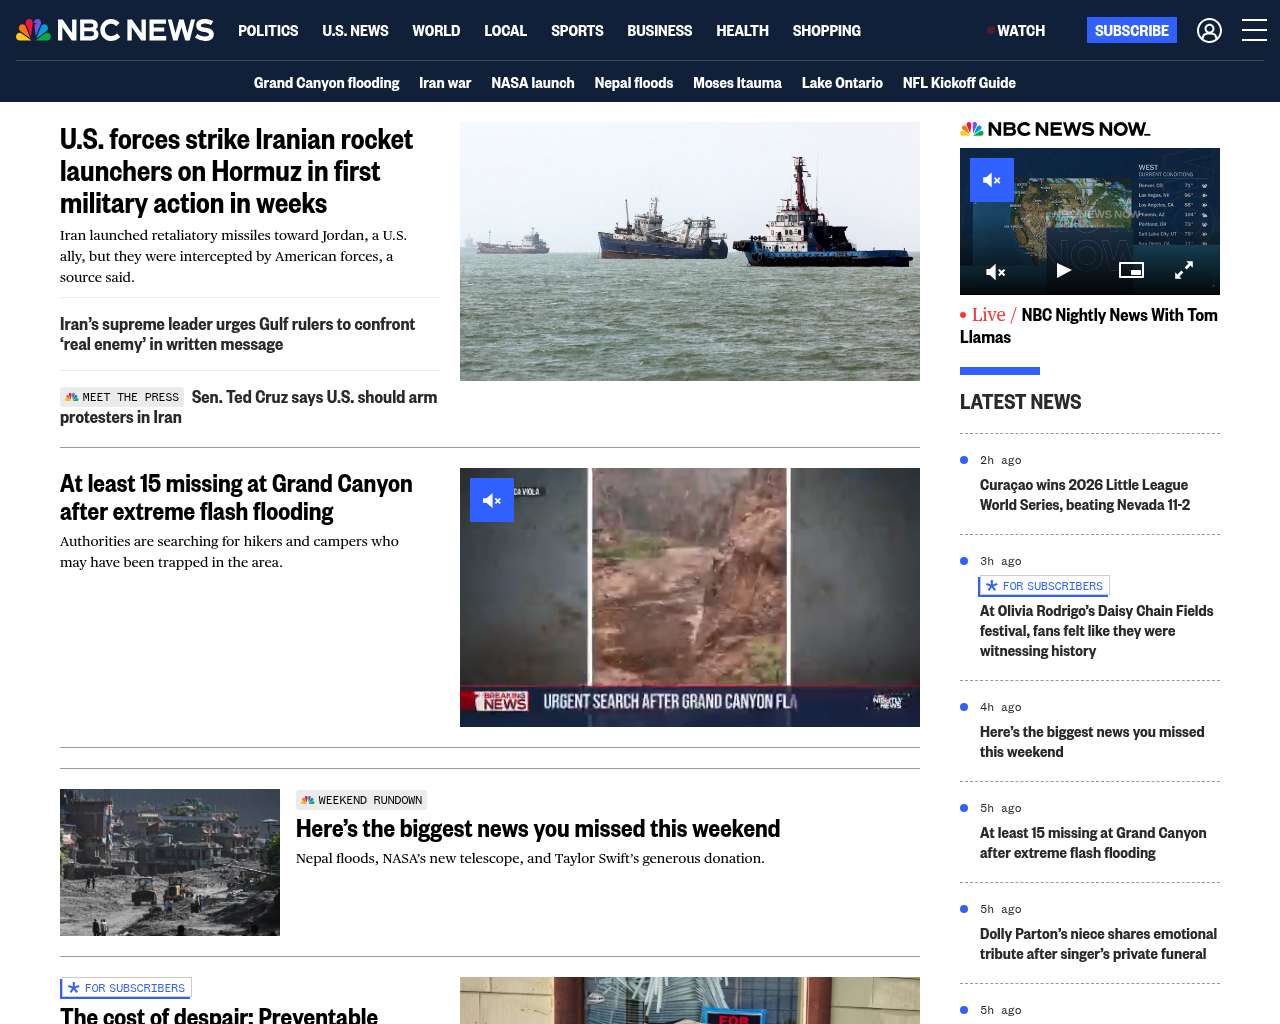Open the Nepal floods story thumbnail
This screenshot has width=1280, height=1024.
pos(170,862)
